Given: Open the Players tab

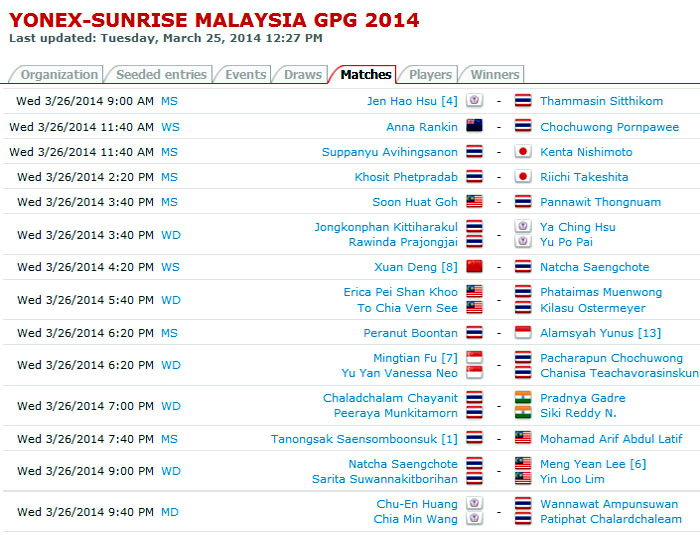Looking at the screenshot, I should pyautogui.click(x=430, y=75).
